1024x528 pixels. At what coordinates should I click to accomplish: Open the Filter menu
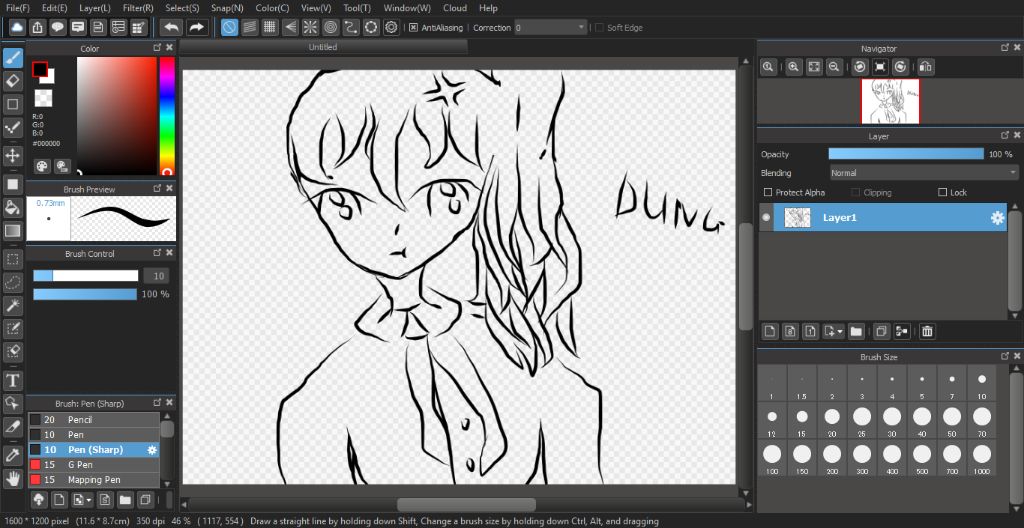138,8
